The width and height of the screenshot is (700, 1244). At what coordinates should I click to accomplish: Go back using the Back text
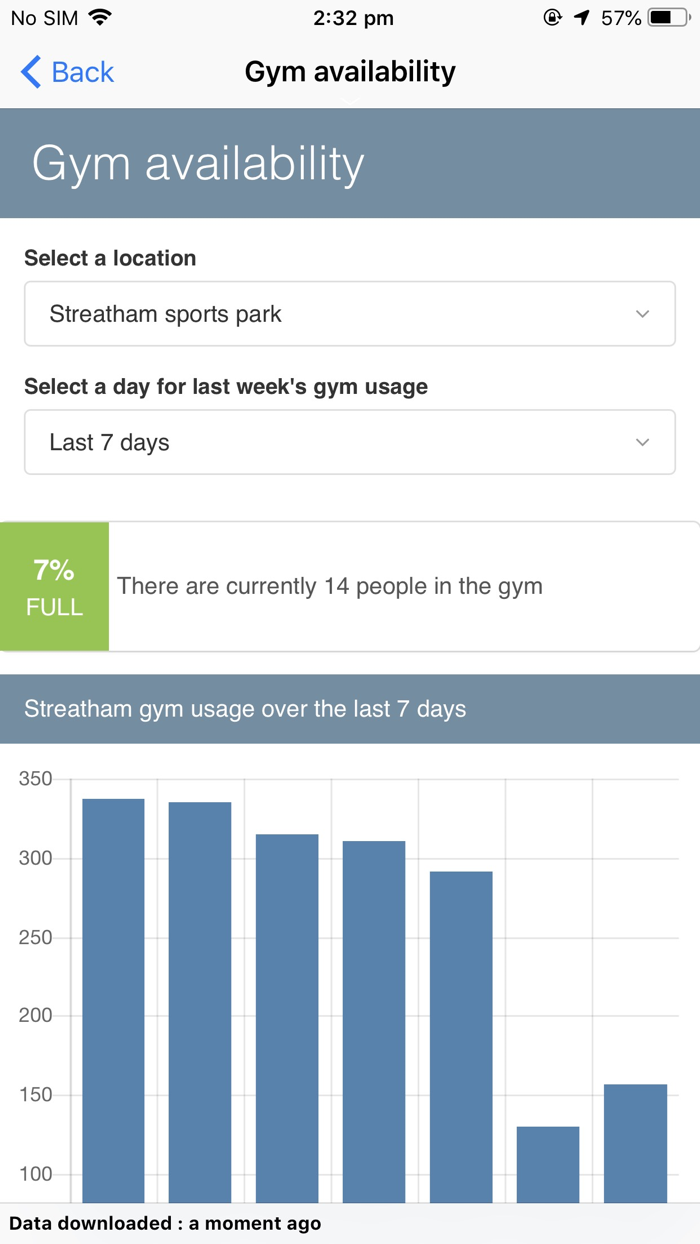tap(83, 72)
